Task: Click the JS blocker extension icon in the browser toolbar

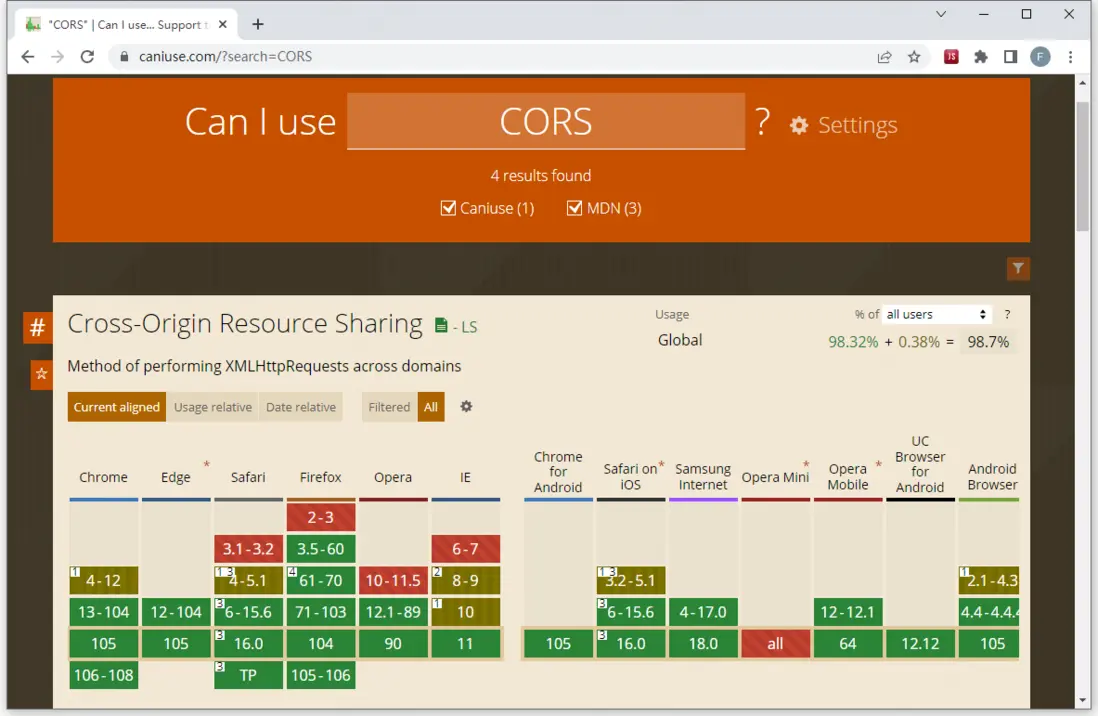Action: pos(951,57)
